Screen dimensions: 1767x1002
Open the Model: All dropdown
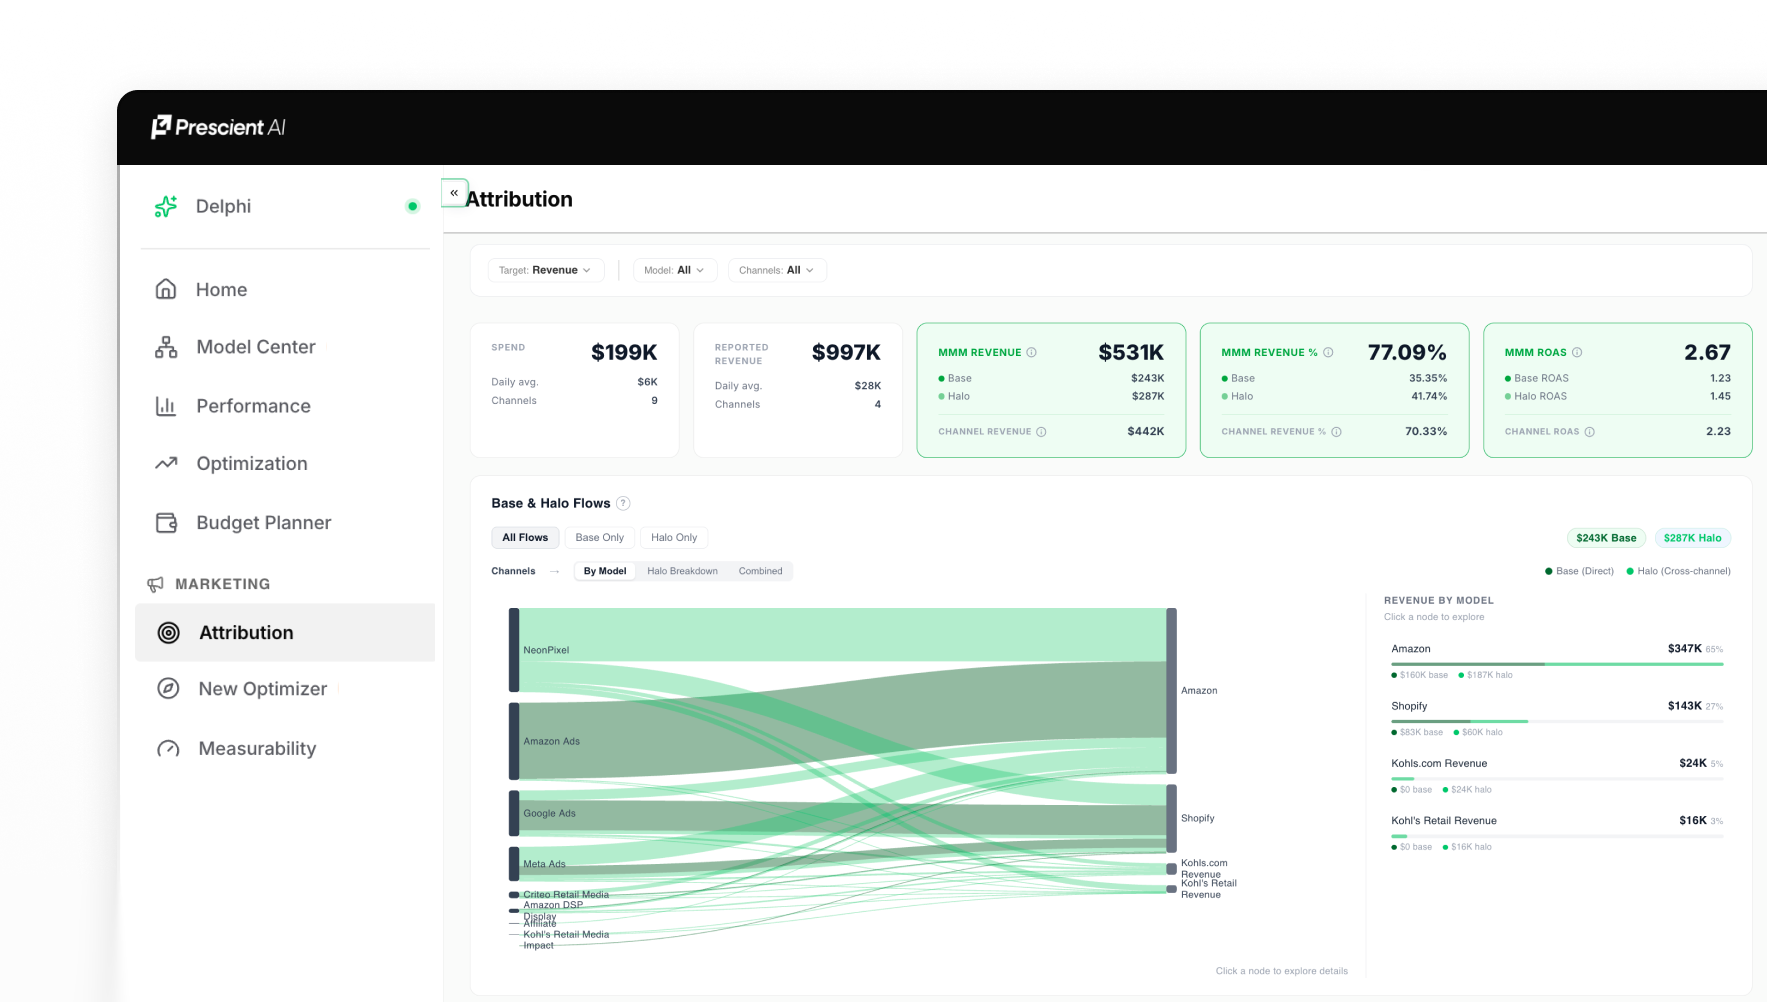coord(674,270)
